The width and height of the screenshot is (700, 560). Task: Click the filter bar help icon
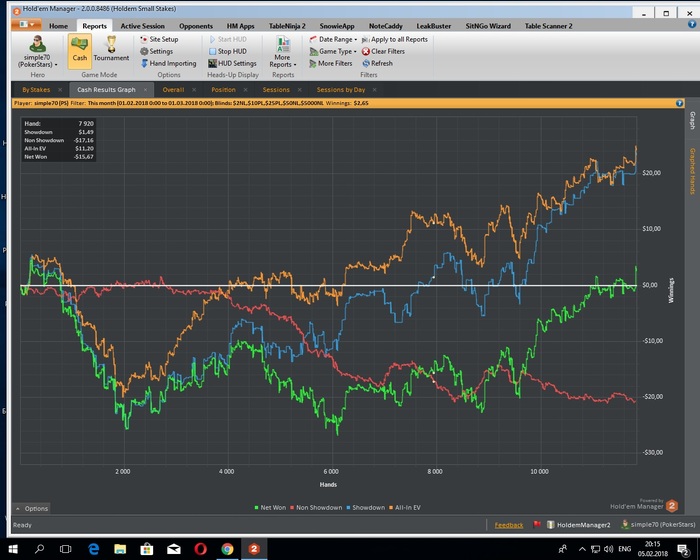click(679, 103)
